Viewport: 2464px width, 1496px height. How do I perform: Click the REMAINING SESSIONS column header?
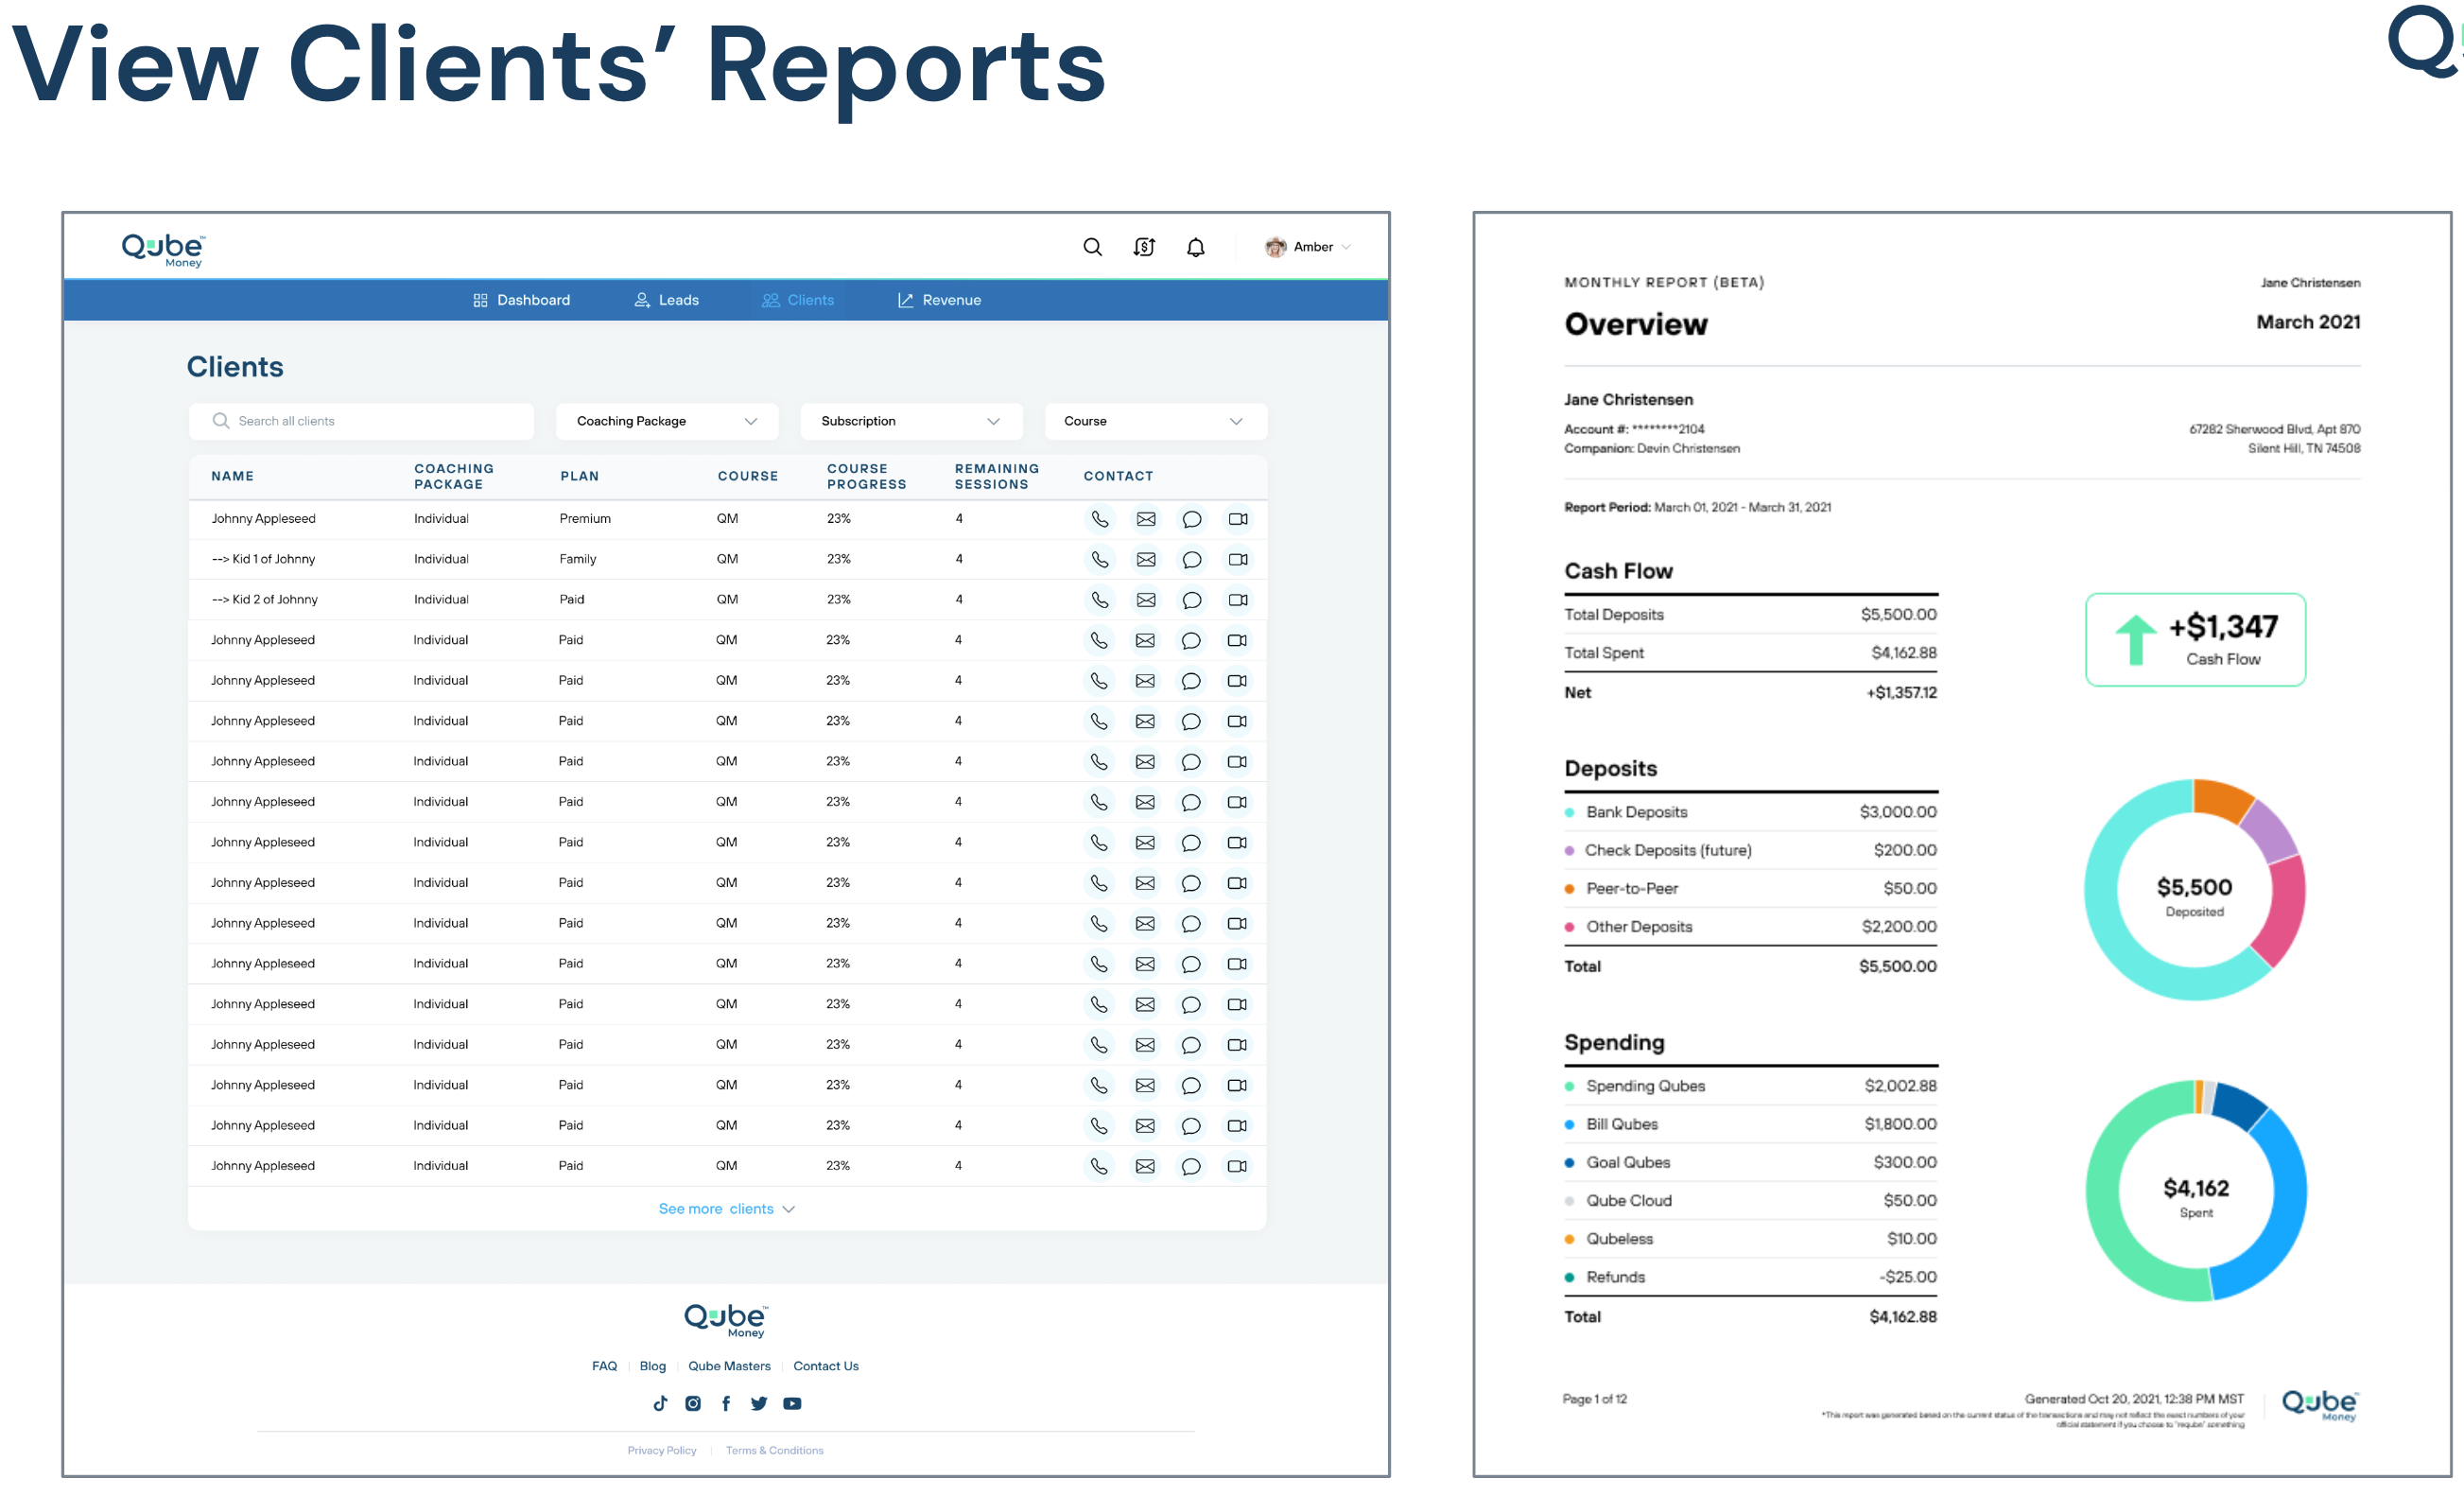coord(996,476)
